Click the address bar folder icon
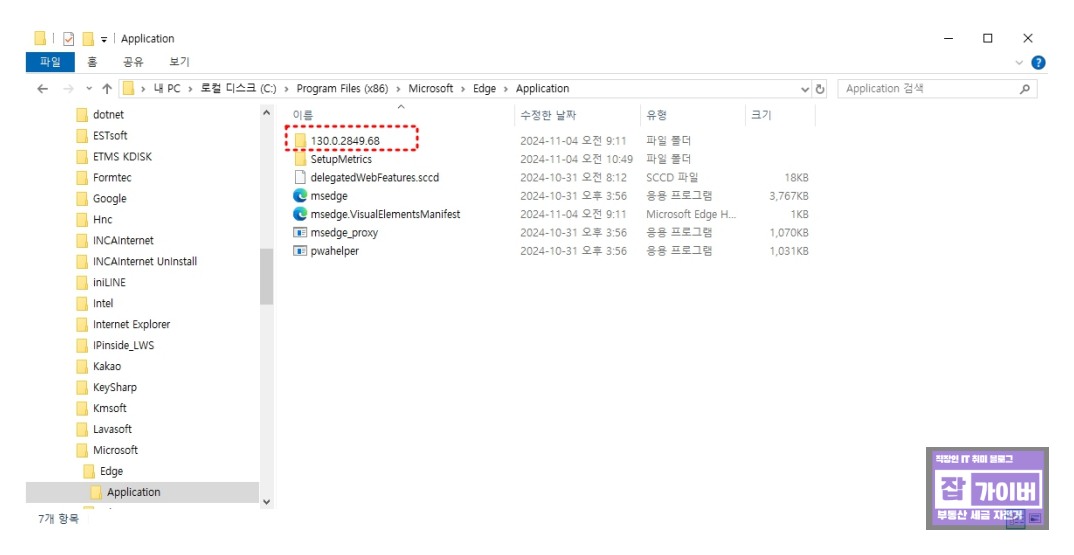The width and height of the screenshot is (1074, 555). (128, 88)
